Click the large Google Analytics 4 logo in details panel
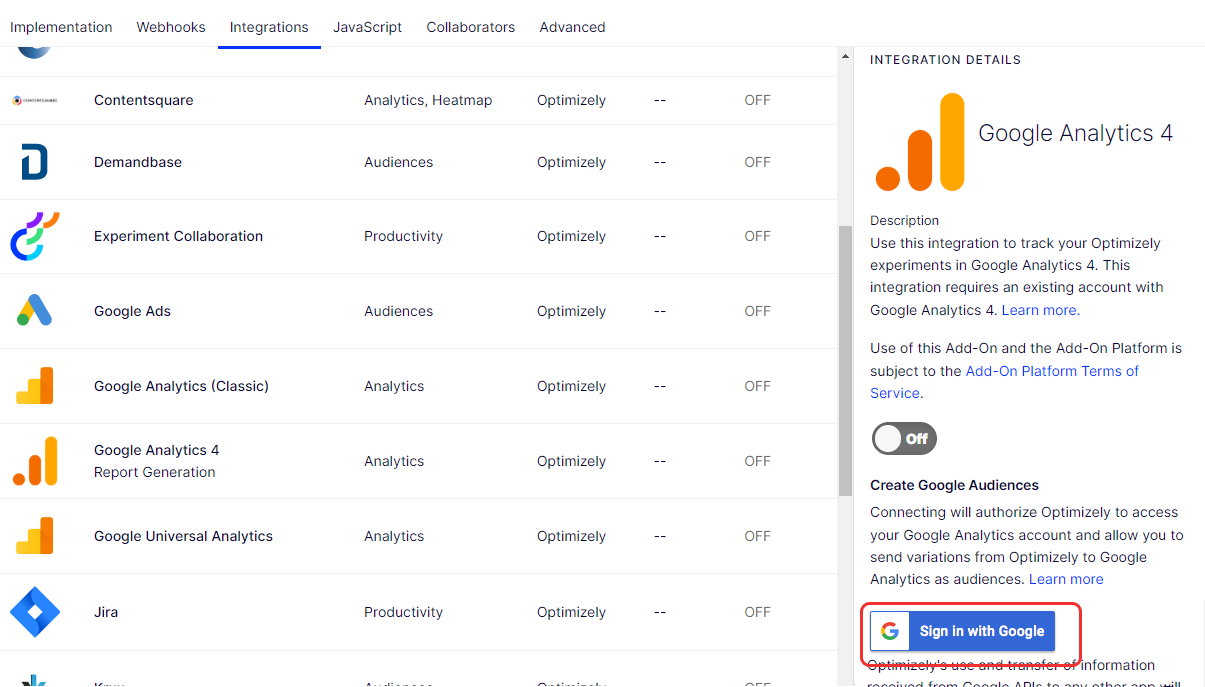Image resolution: width=1205 pixels, height=687 pixels. (920, 142)
